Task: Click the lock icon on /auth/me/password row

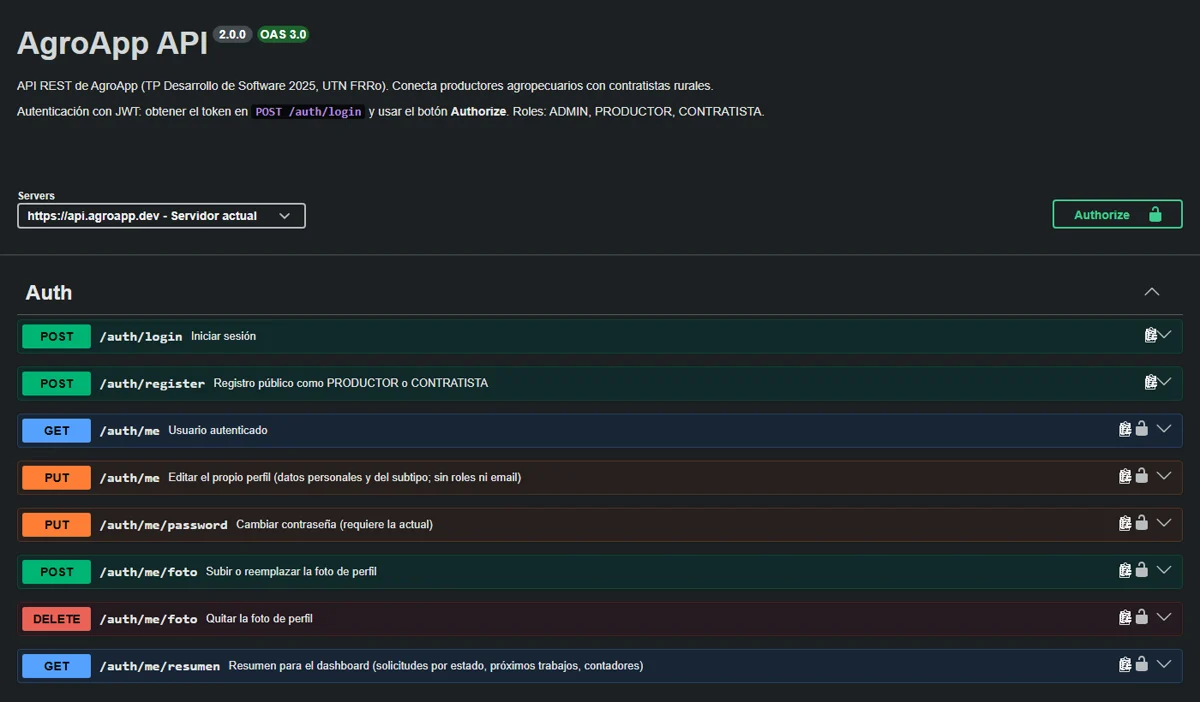Action: (1141, 523)
